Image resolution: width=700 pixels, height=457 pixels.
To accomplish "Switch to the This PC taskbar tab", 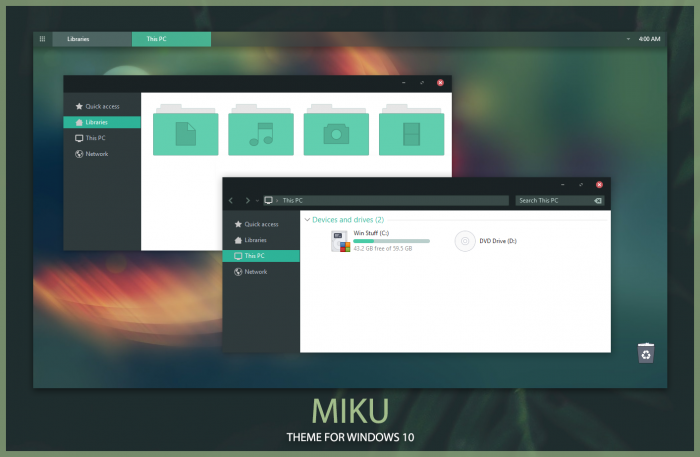I will pos(171,39).
